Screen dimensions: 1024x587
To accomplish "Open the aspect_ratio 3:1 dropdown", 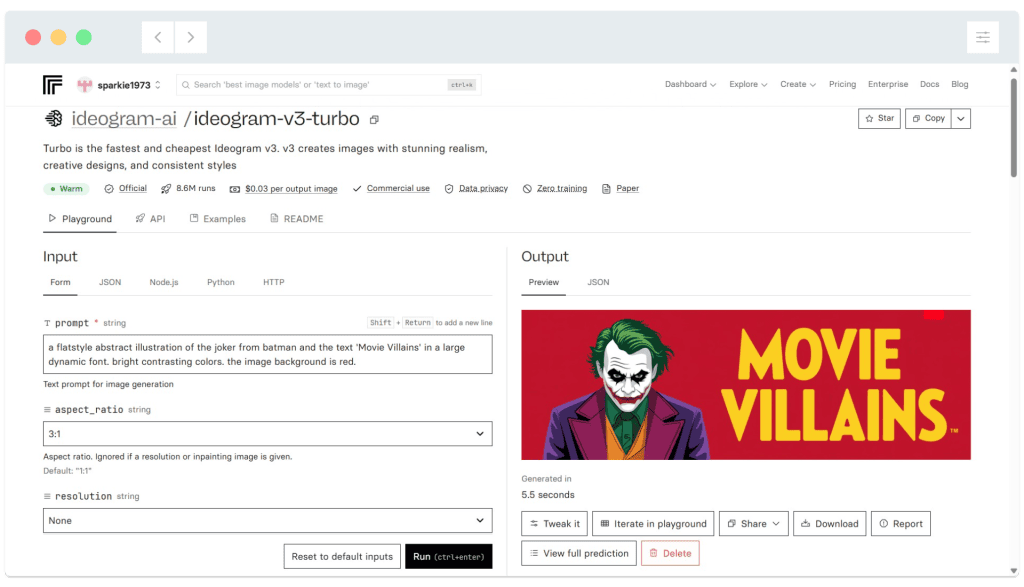I will point(268,434).
